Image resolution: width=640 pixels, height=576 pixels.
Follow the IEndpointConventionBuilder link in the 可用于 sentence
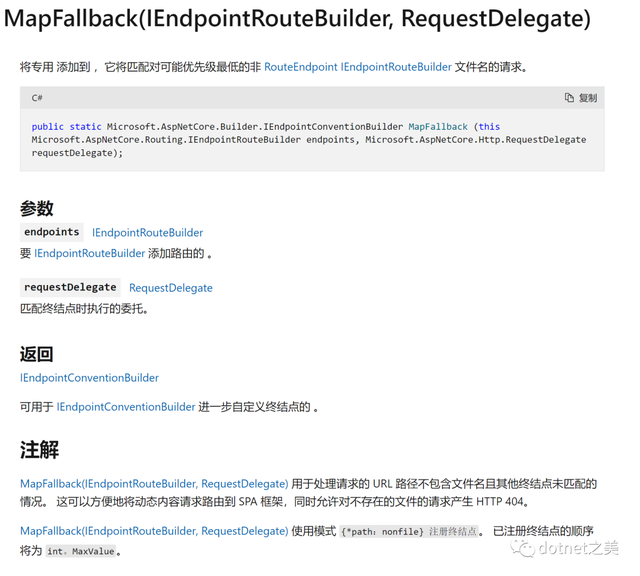pos(126,407)
